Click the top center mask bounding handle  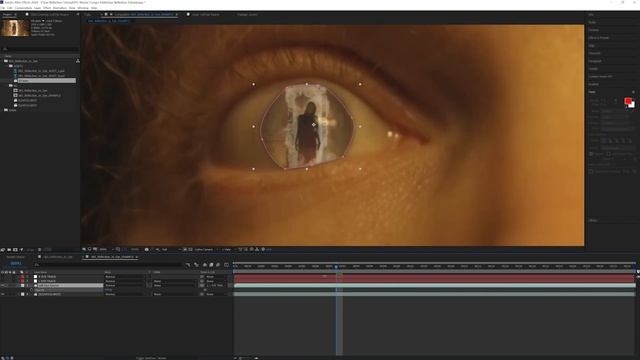(307, 84)
